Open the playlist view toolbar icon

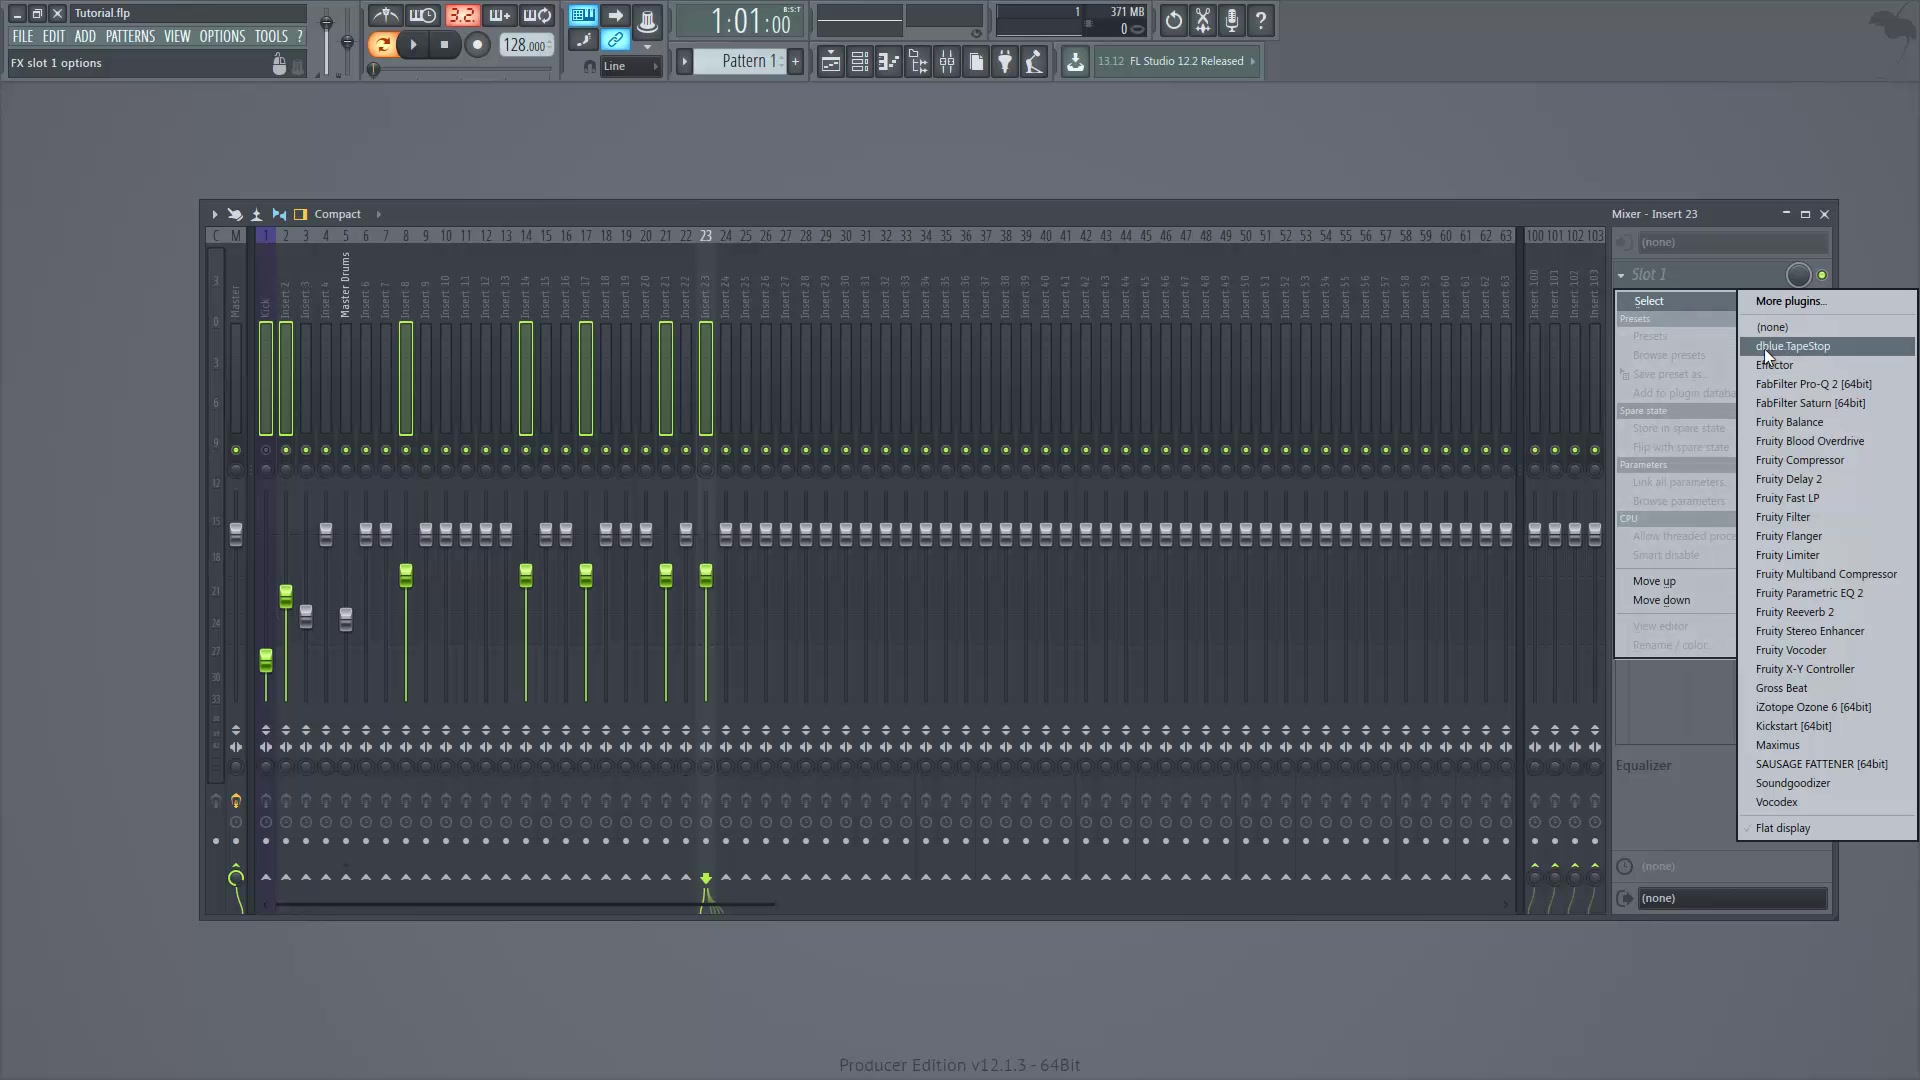click(x=830, y=62)
